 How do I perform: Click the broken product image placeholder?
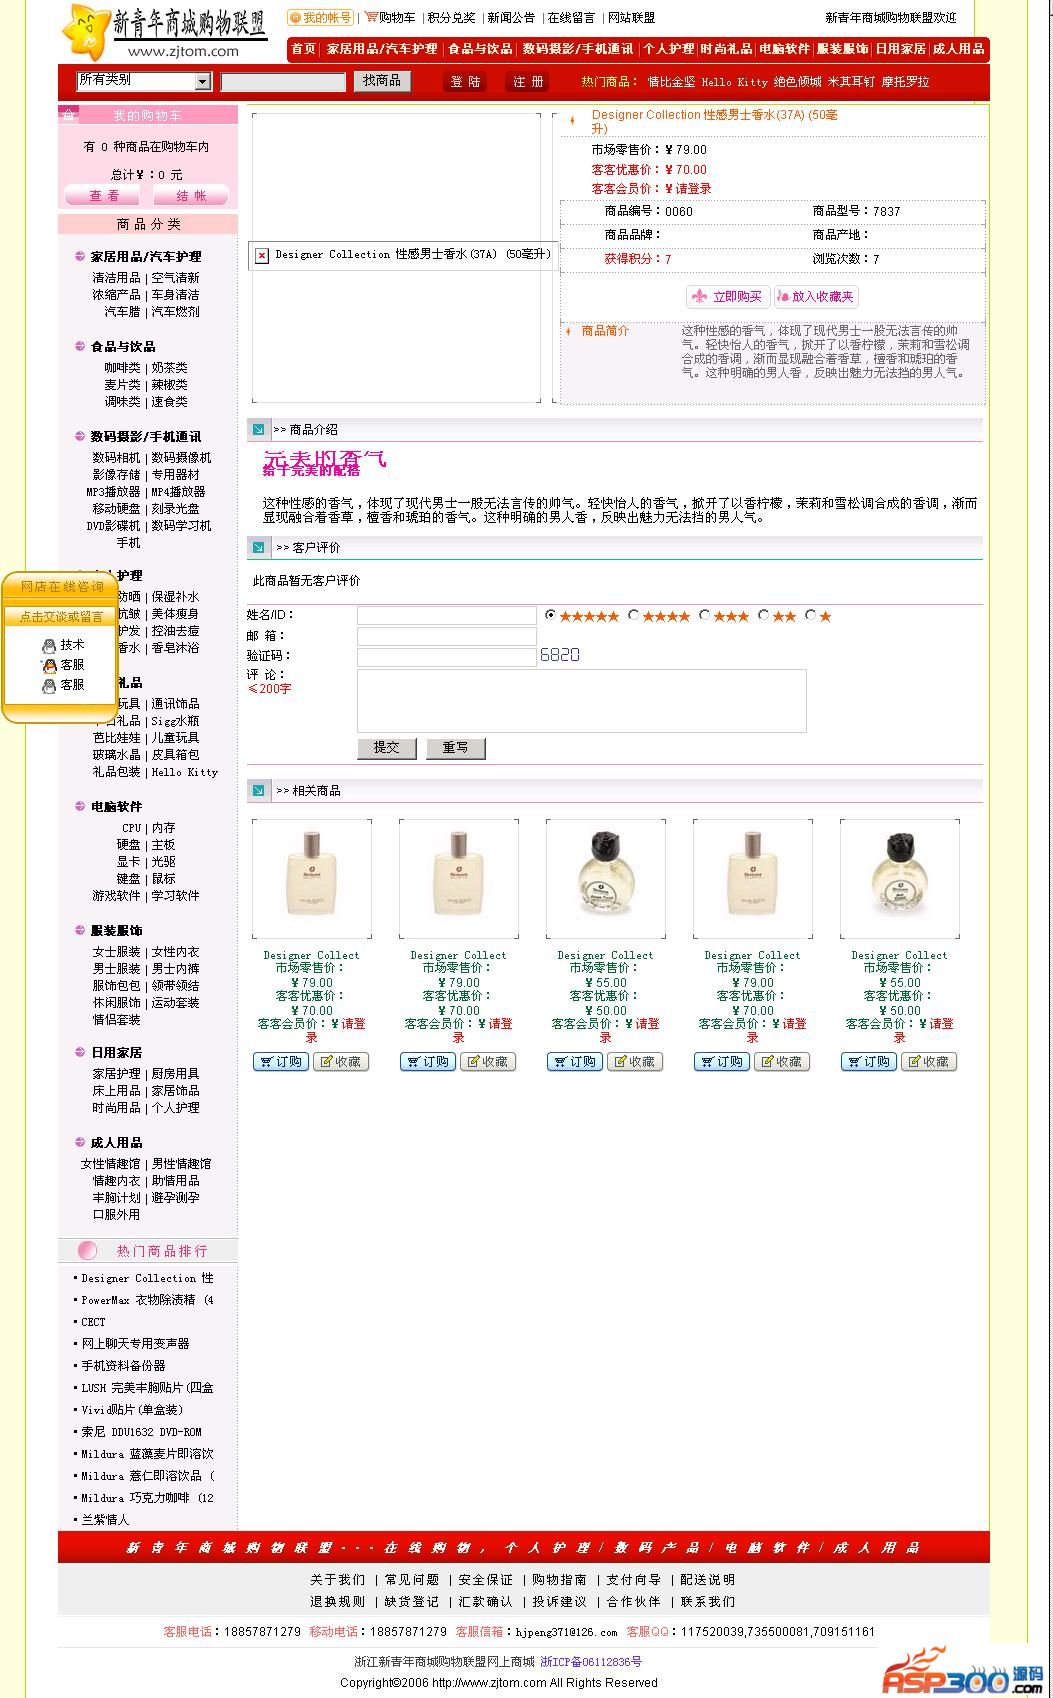pos(261,256)
